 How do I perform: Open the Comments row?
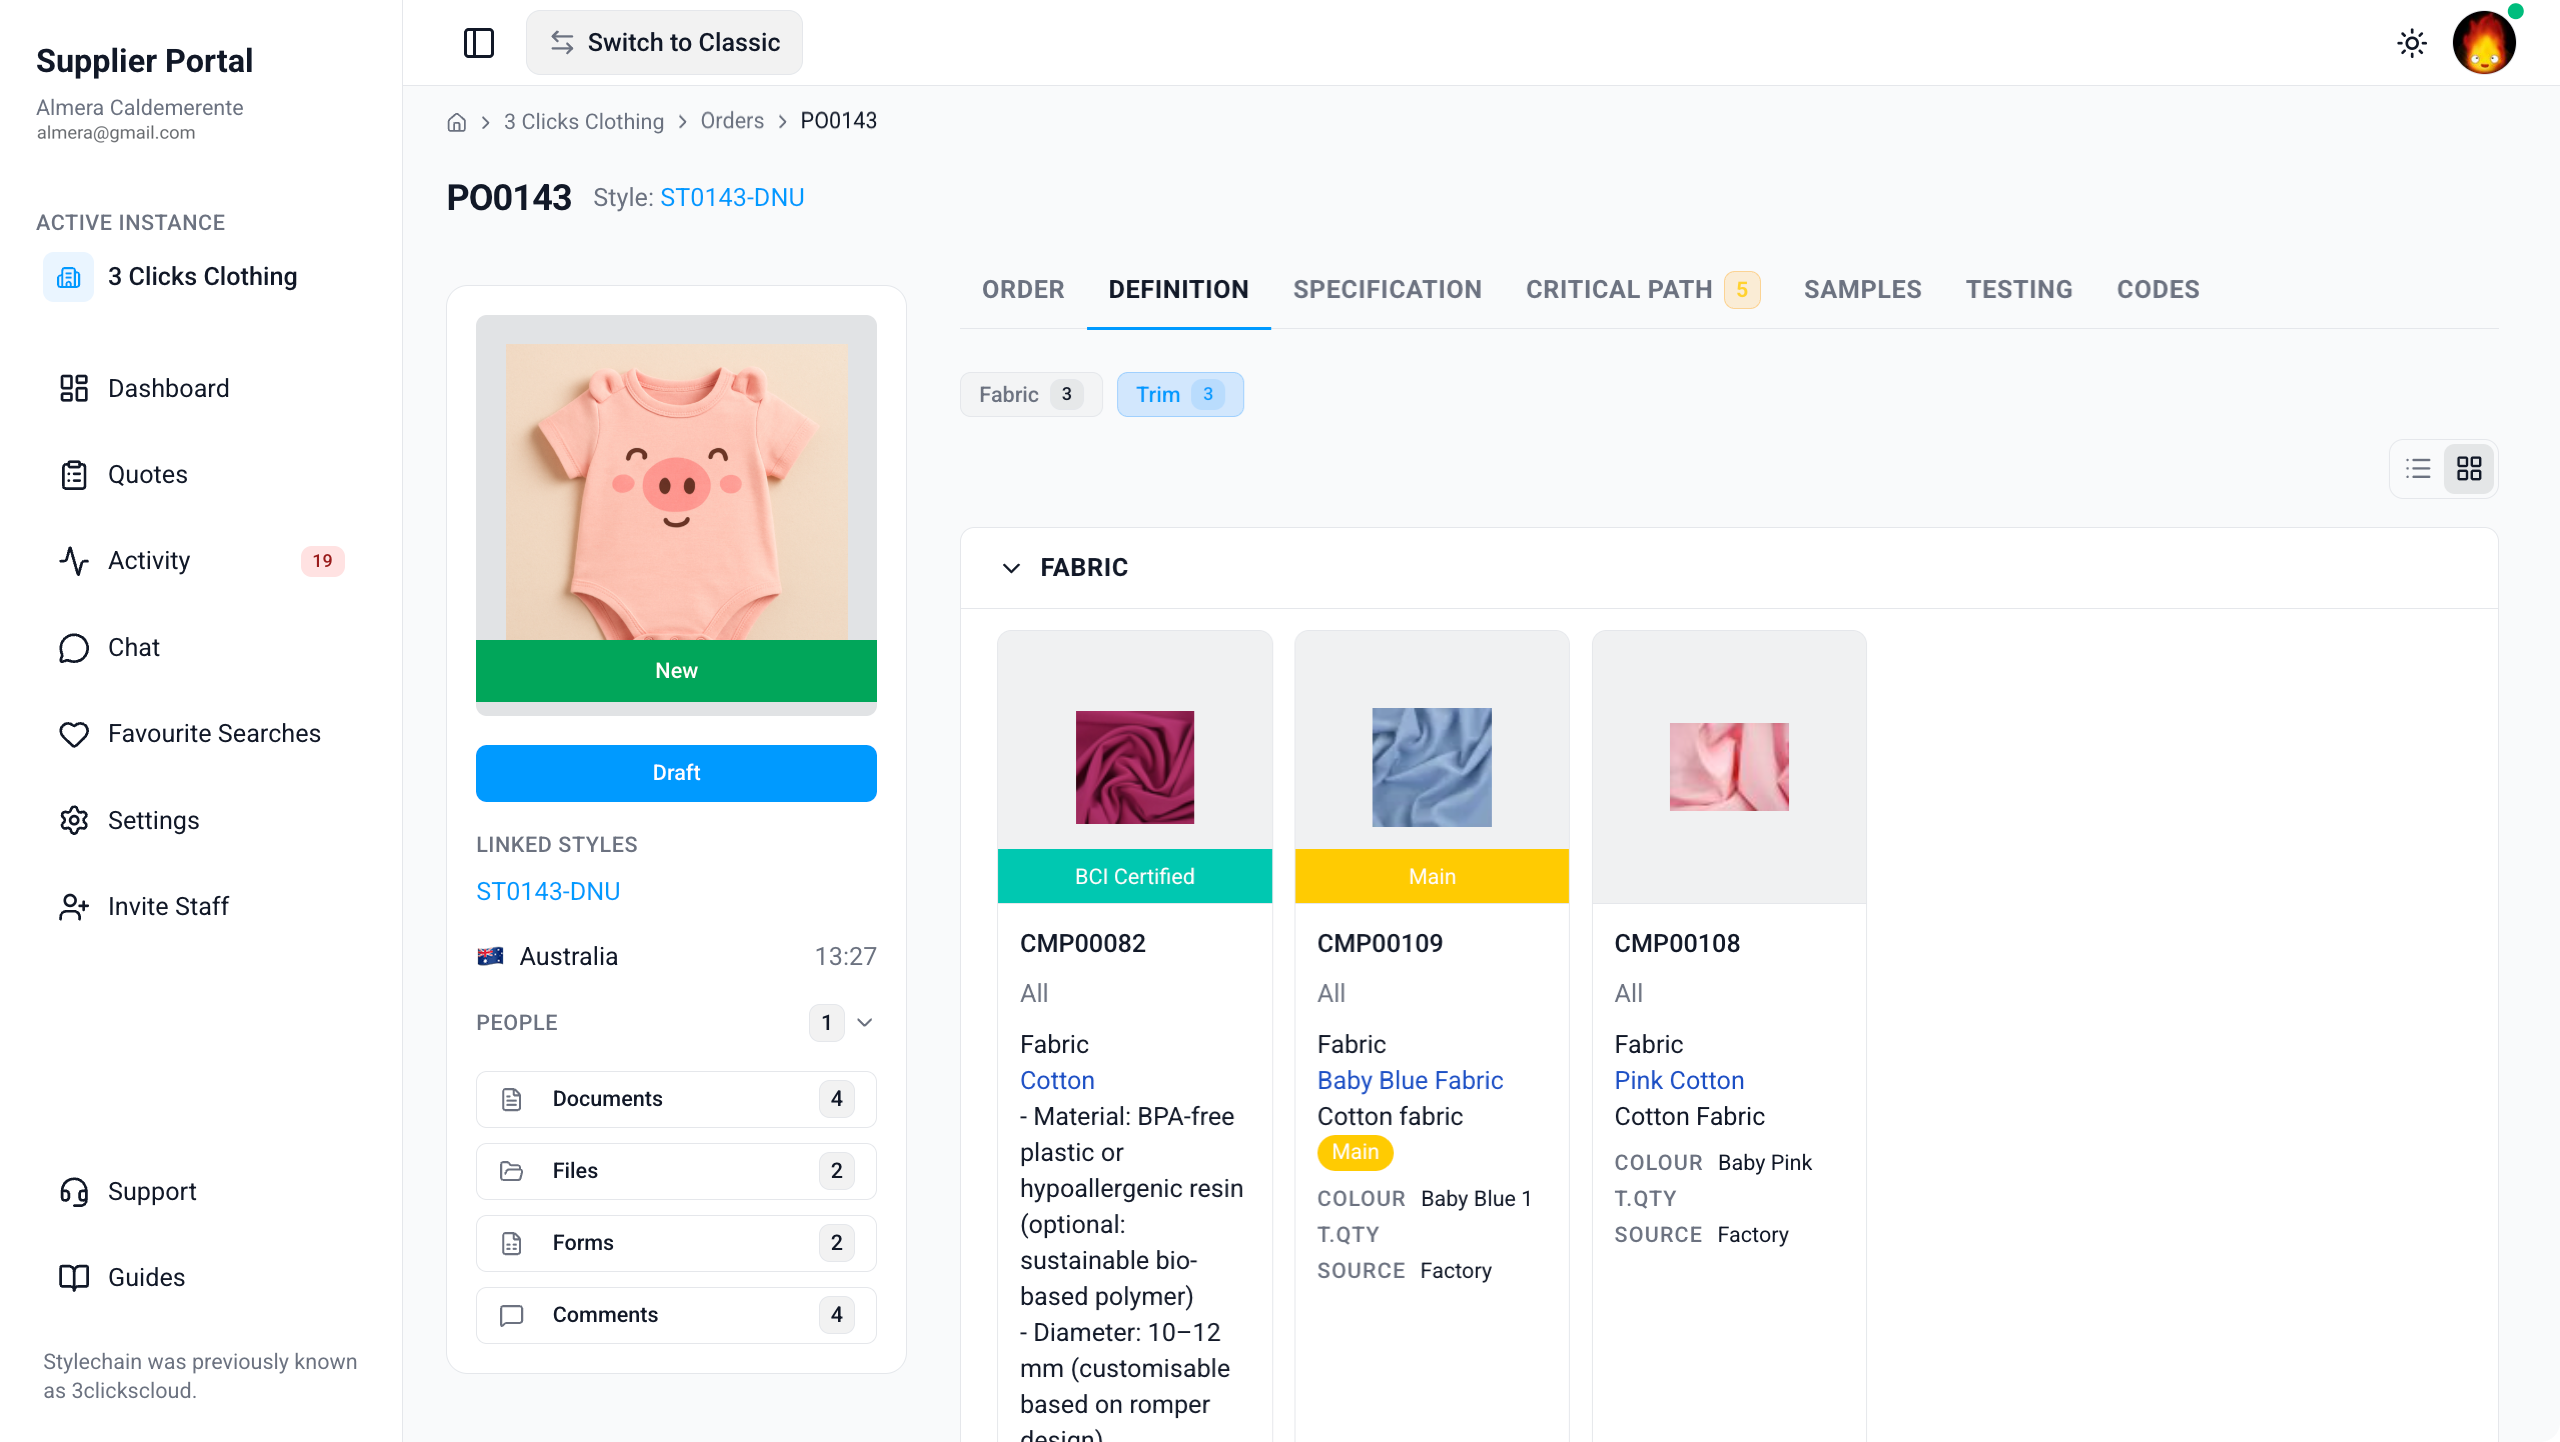676,1315
